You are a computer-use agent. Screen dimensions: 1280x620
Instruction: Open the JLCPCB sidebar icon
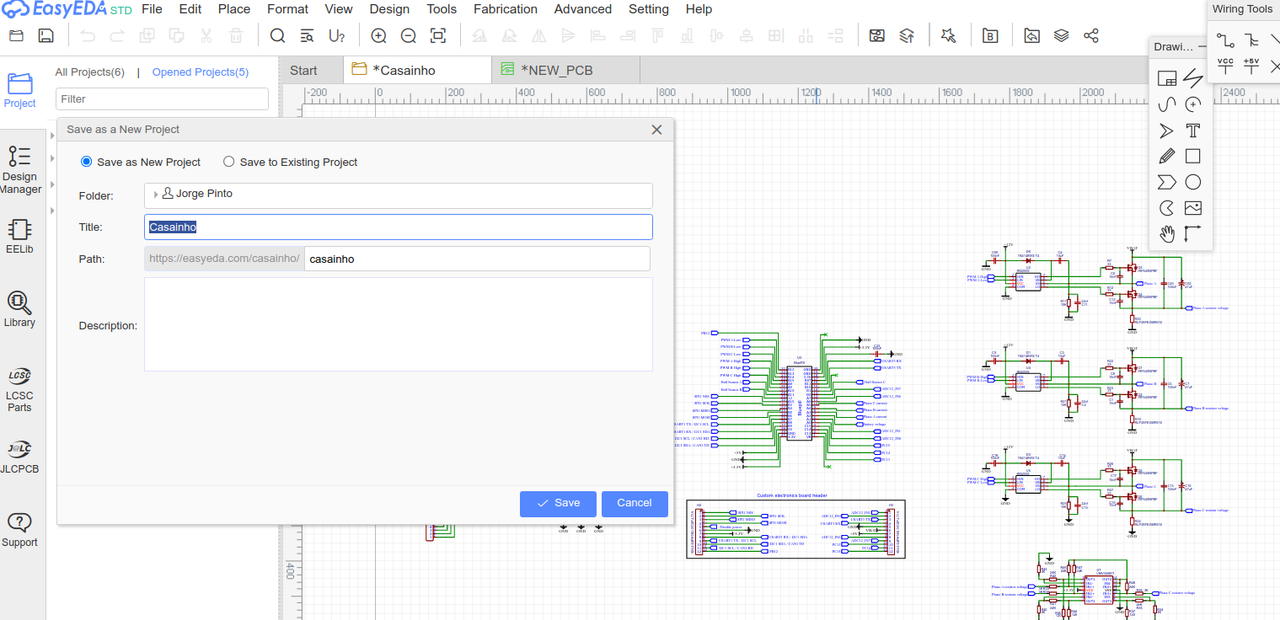point(19,456)
